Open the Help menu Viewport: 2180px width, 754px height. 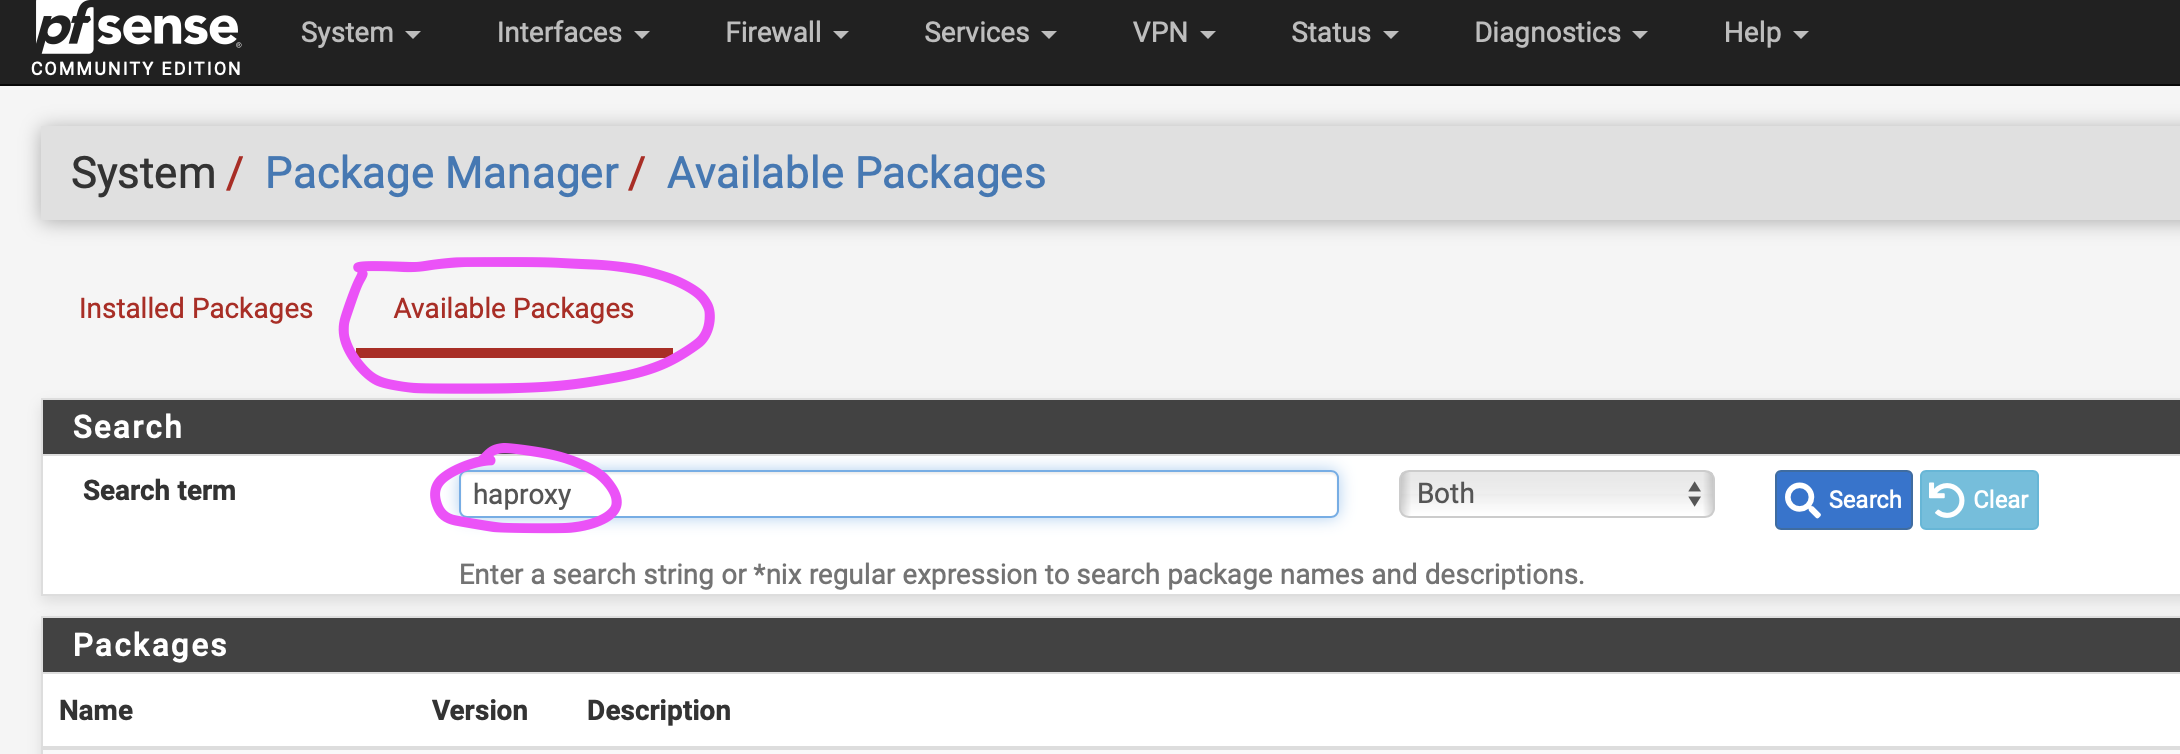pos(1765,33)
